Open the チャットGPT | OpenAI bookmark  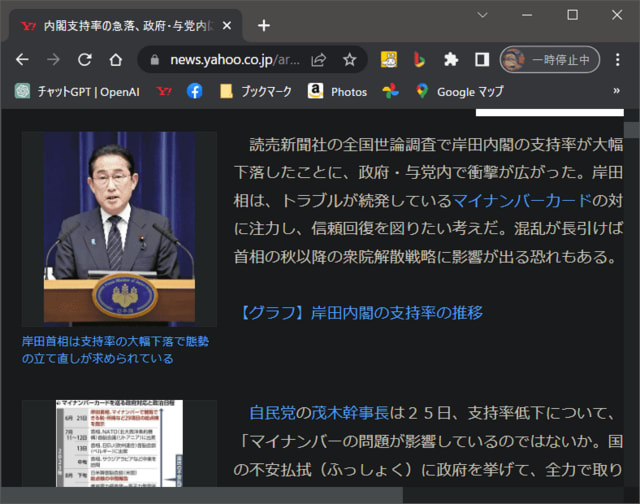(78, 91)
